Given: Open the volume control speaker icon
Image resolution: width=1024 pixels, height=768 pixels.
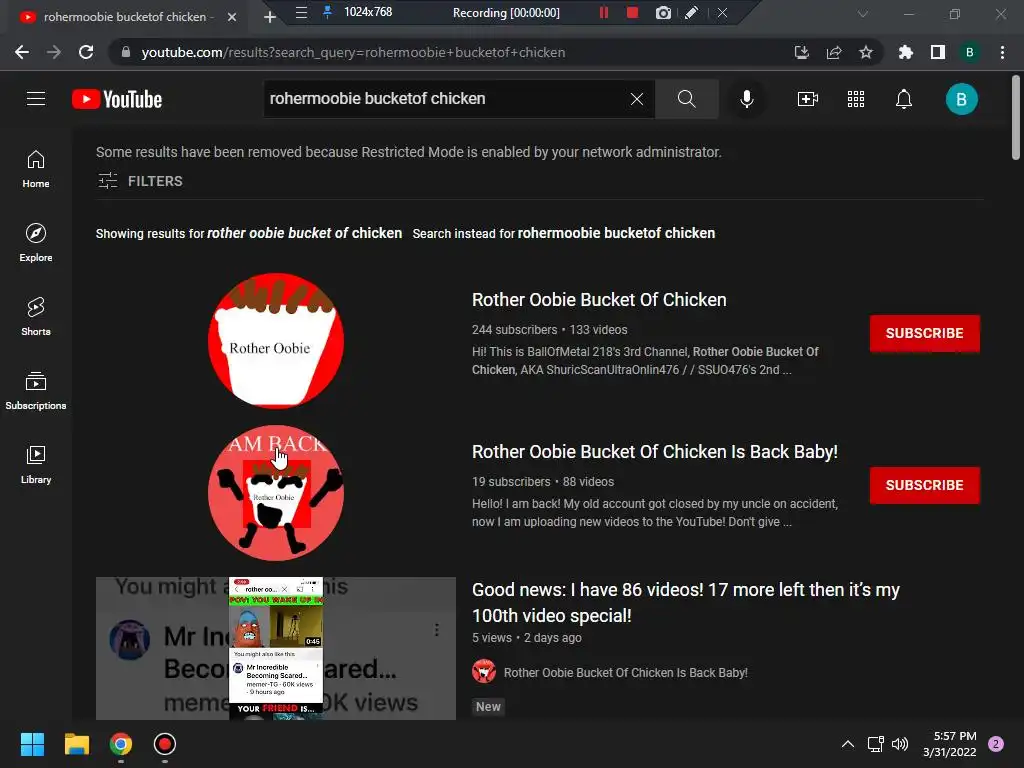Looking at the screenshot, I should click(900, 744).
